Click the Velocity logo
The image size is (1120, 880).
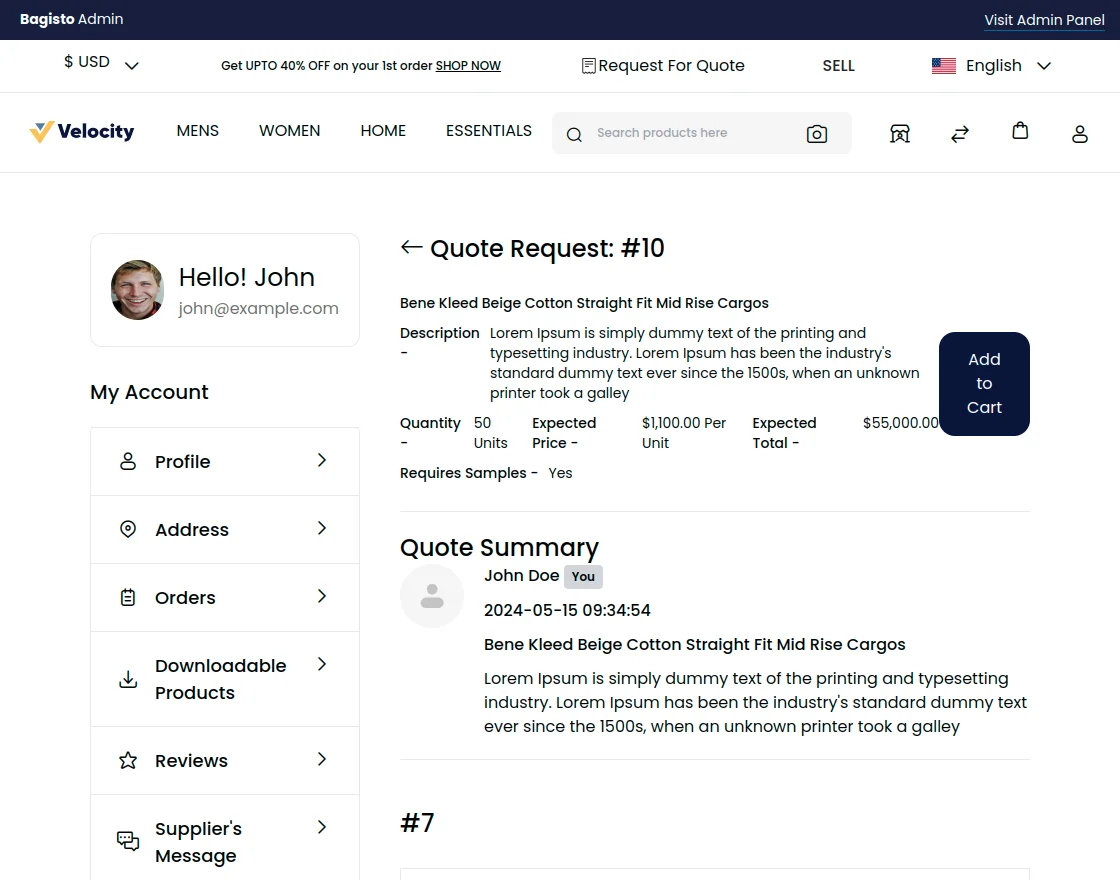click(x=82, y=132)
